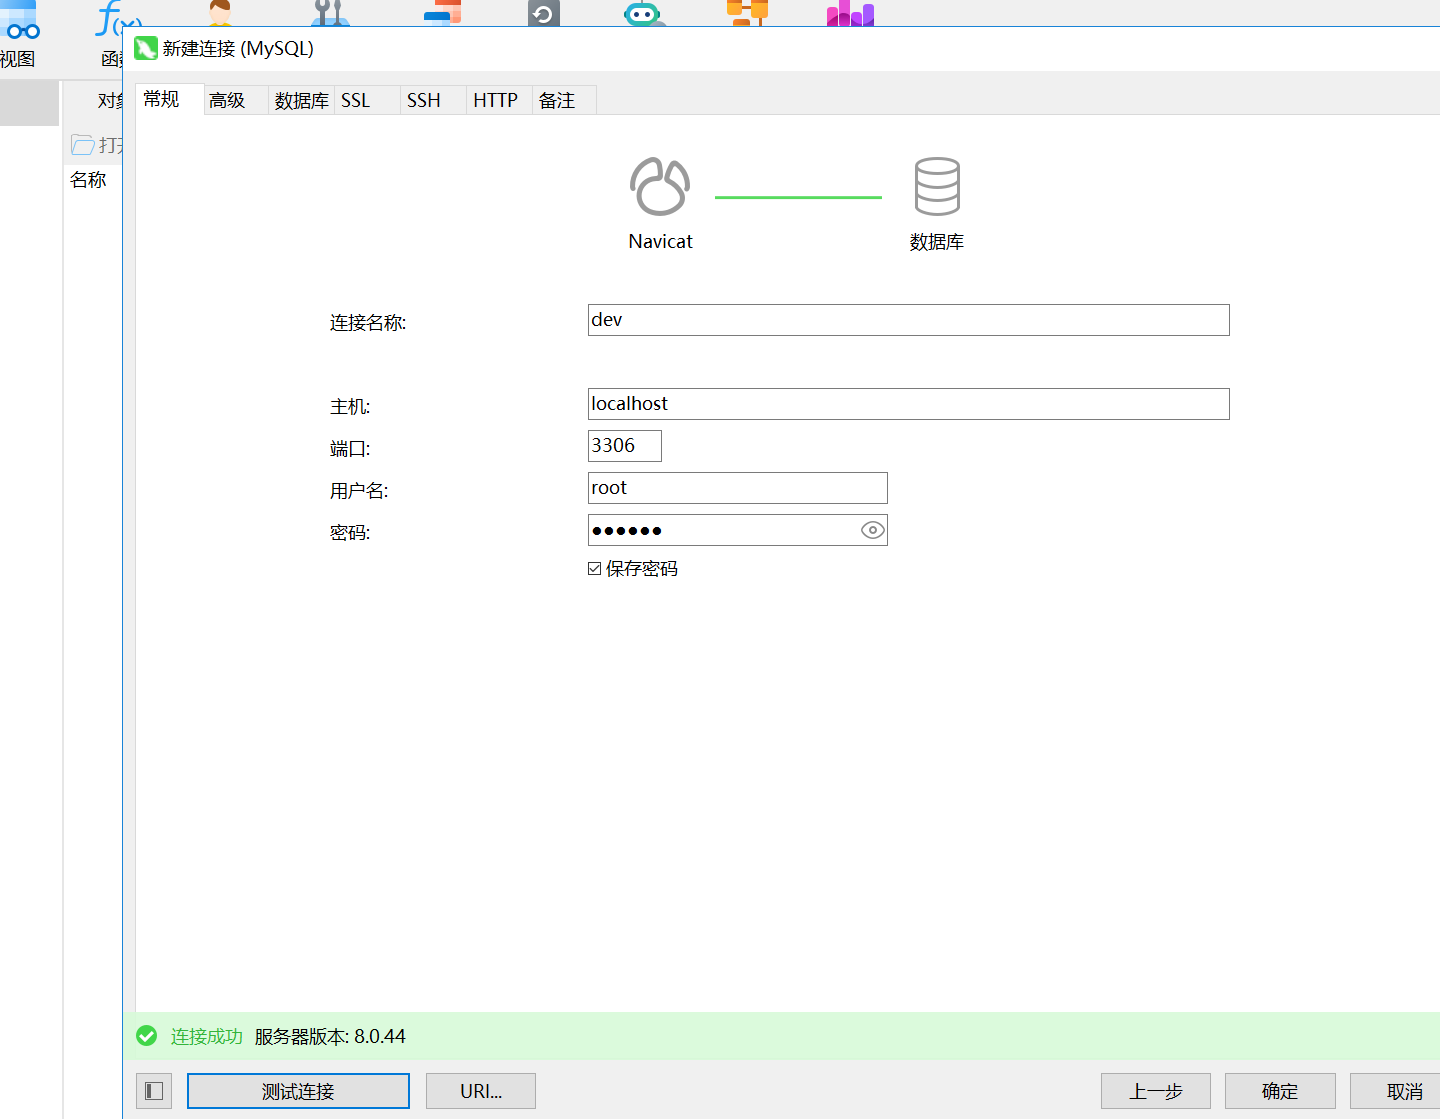Click User icon in Navicat main toolbar
The image size is (1440, 1119).
(x=220, y=12)
